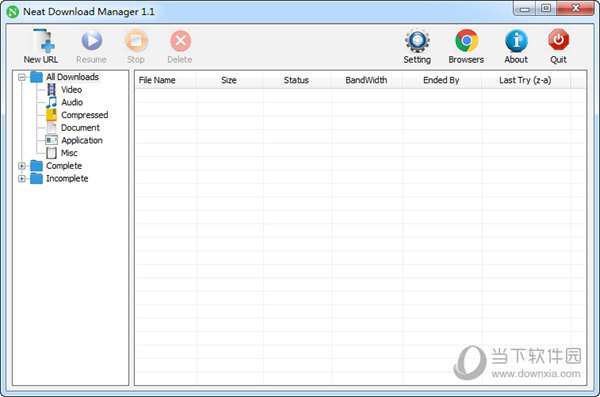The image size is (600, 397).
Task: Click the Resume play icon
Action: (92, 41)
